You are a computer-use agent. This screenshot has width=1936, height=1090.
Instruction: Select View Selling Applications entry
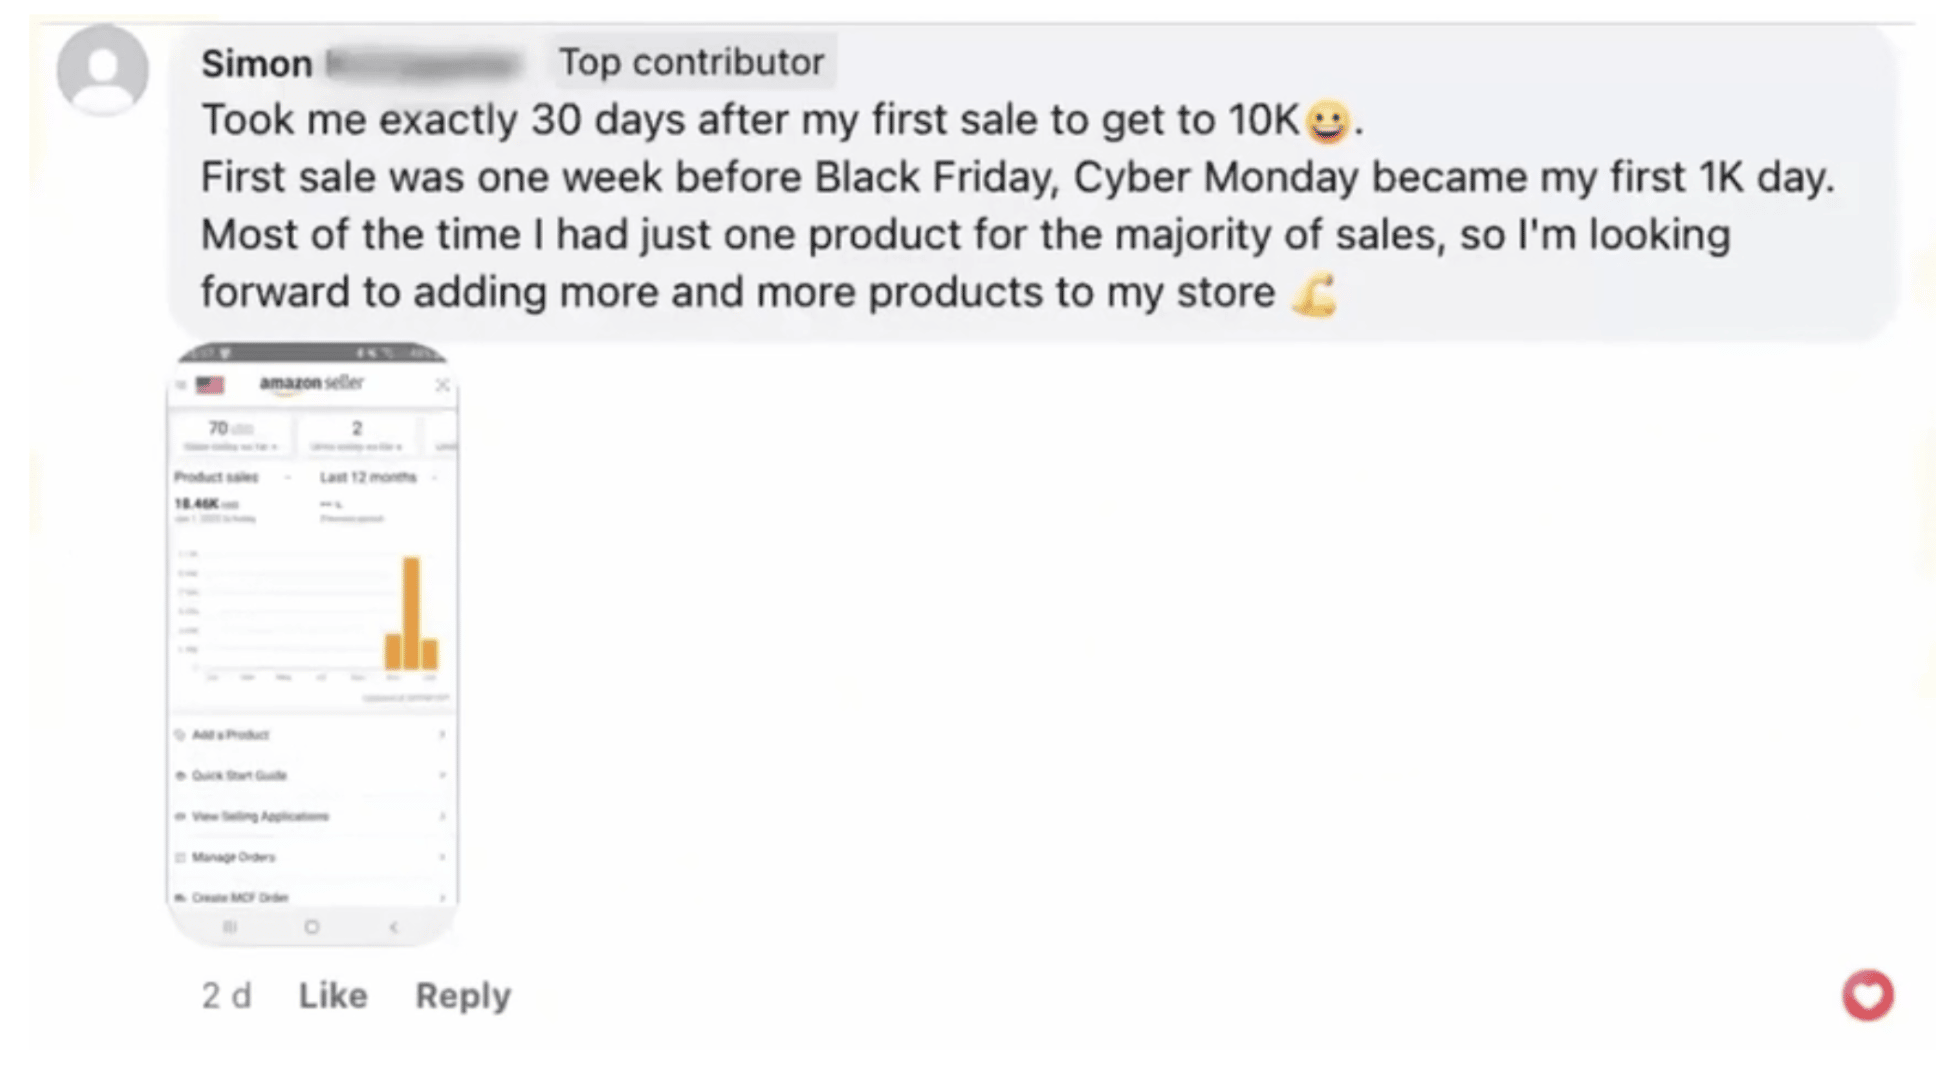point(260,817)
